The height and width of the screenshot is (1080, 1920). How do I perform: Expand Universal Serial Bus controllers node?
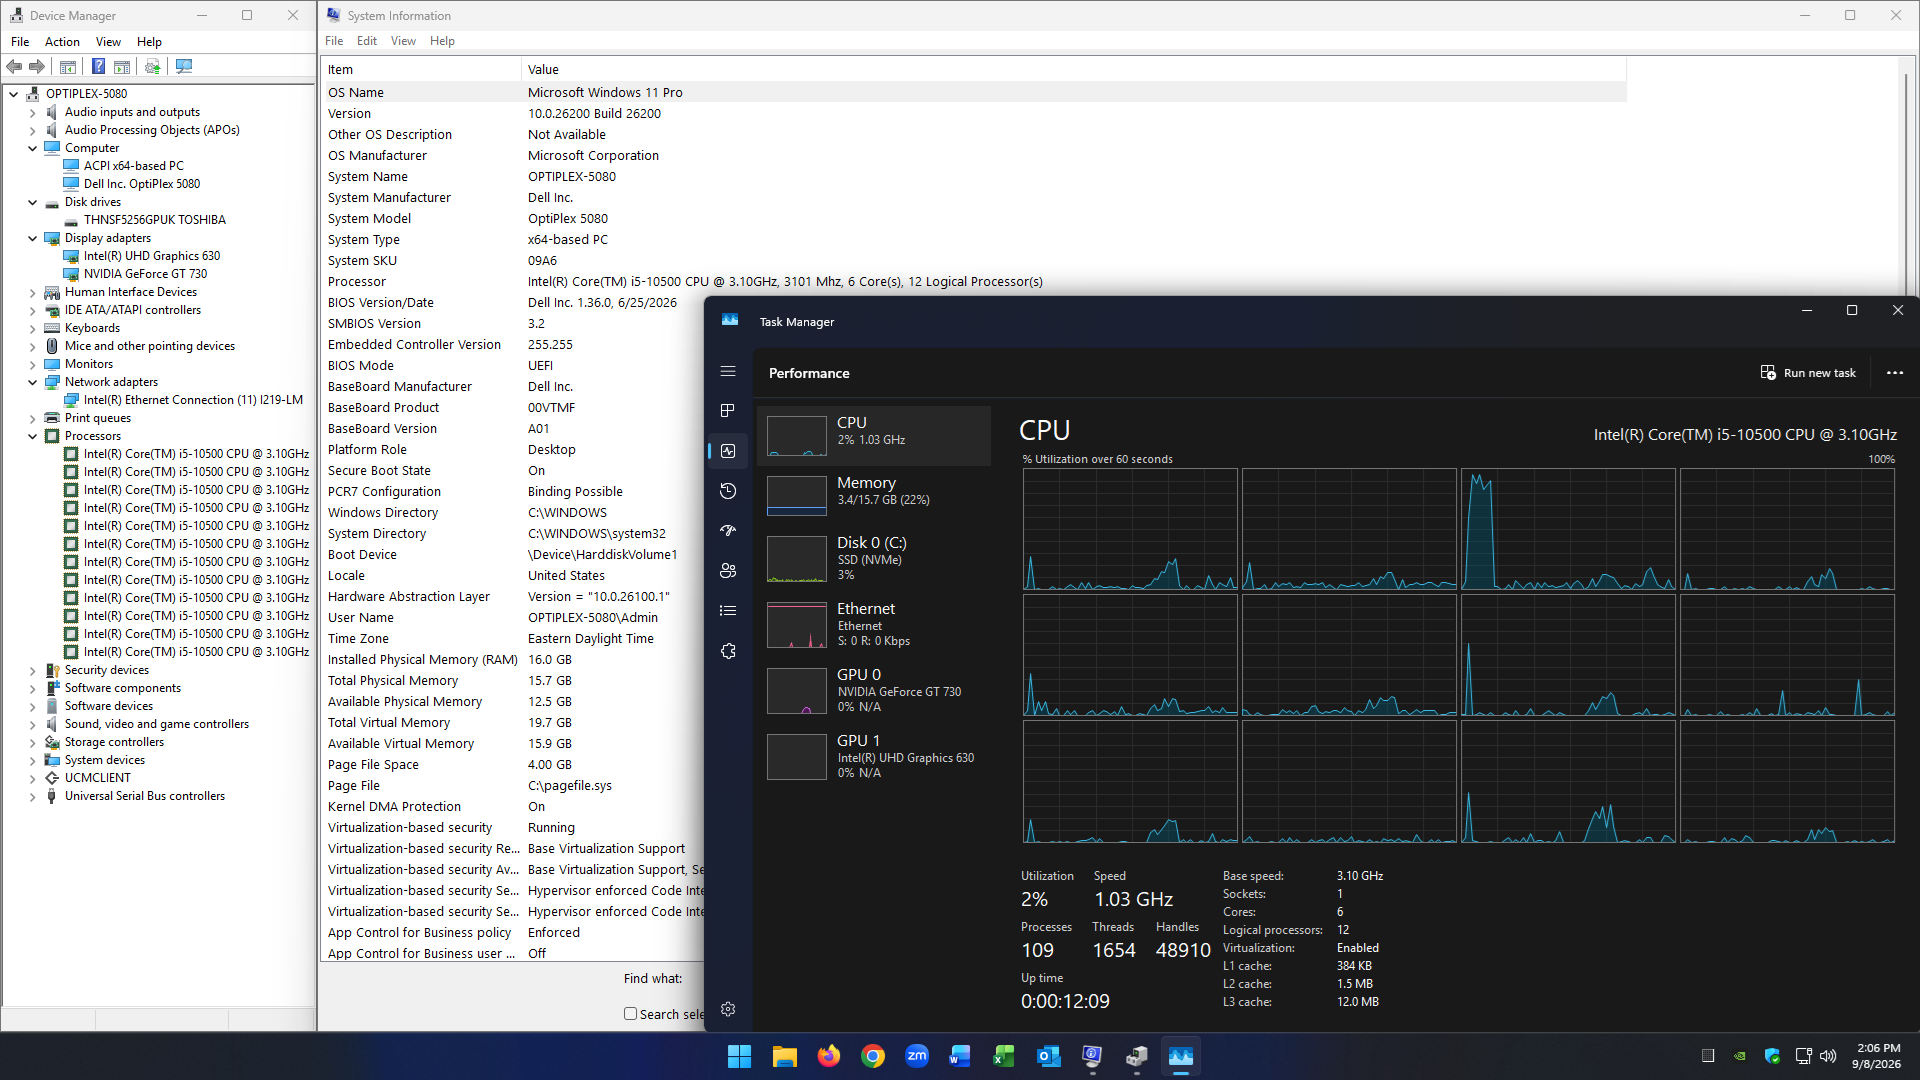(x=32, y=797)
